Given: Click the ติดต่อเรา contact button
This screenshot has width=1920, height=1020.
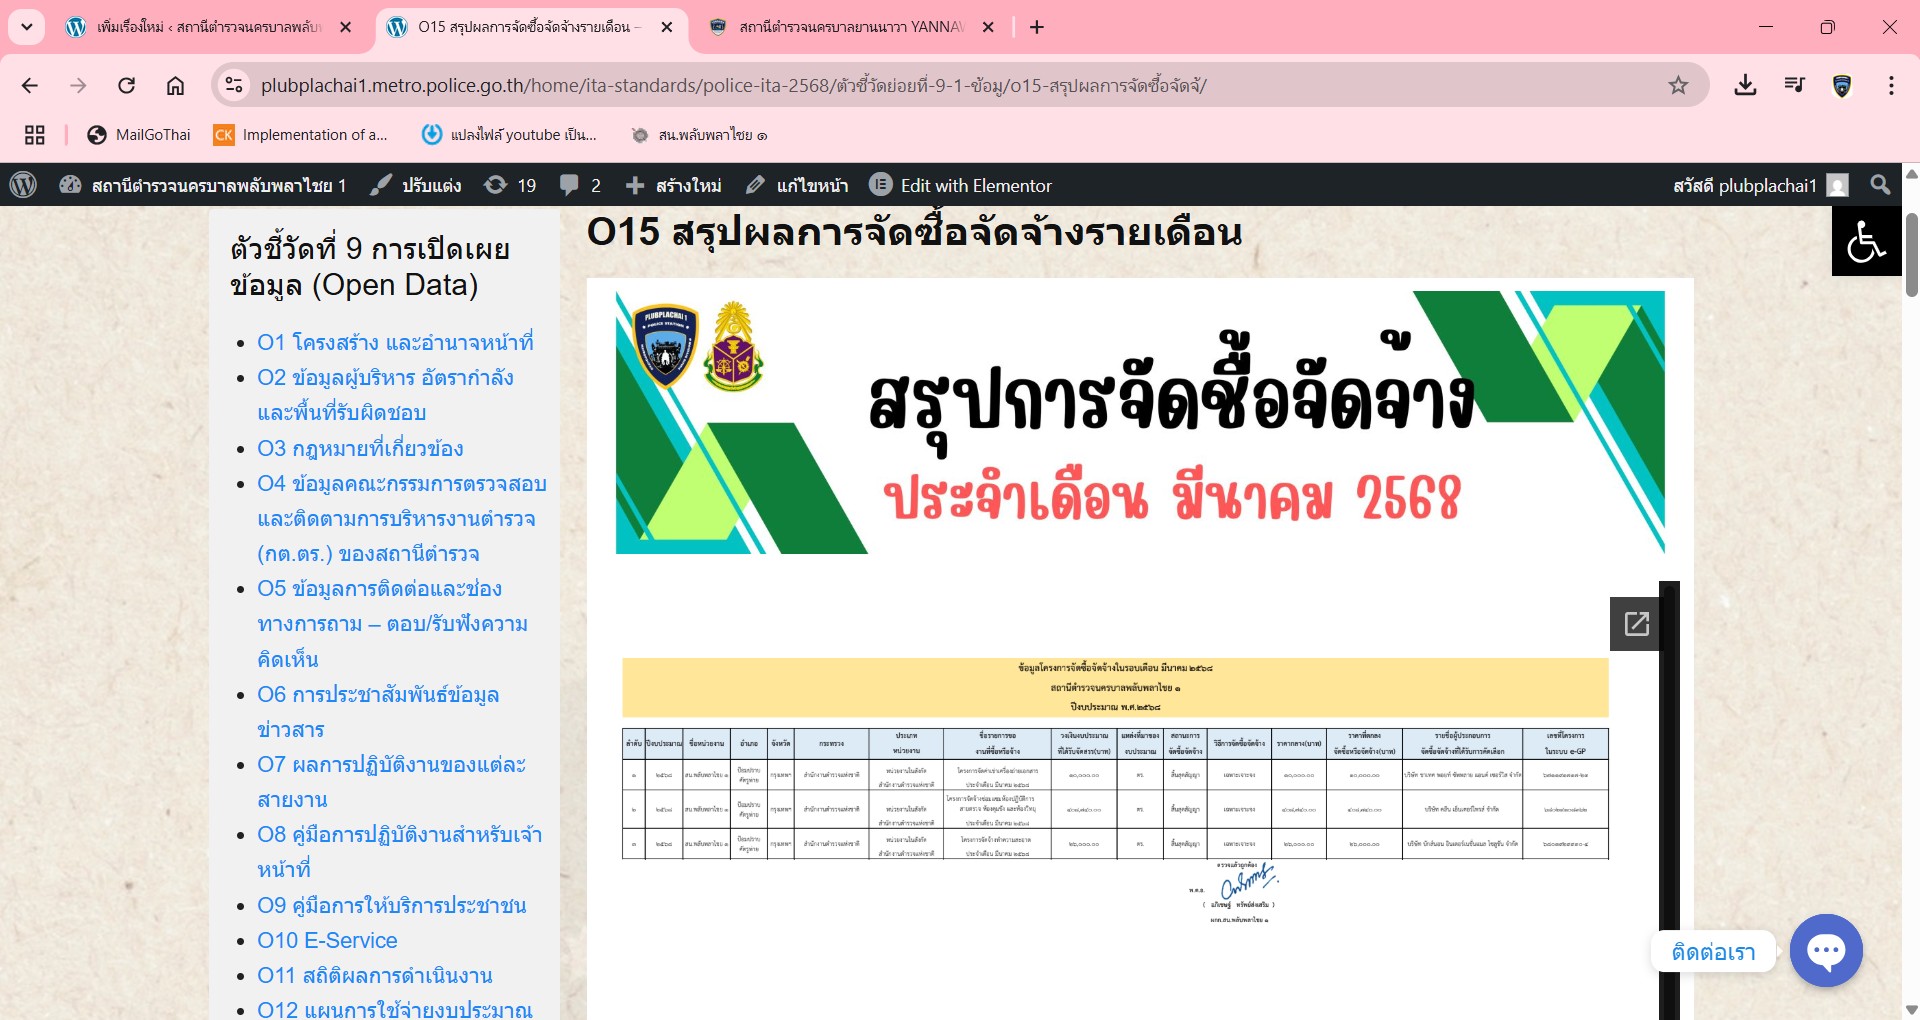Looking at the screenshot, I should (x=1713, y=952).
